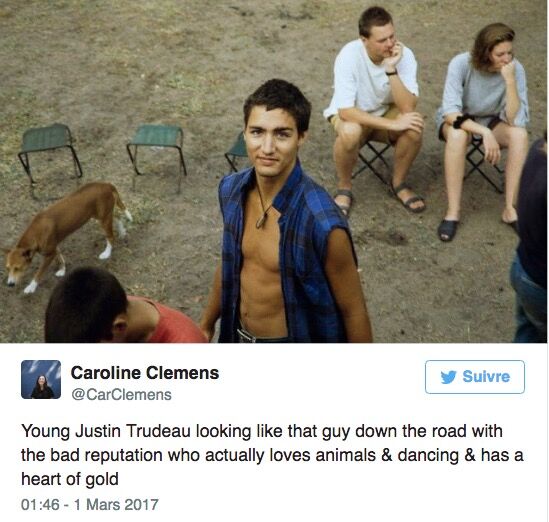This screenshot has width=549, height=522.
Task: Open the embedded tweet photo
Action: [274, 171]
